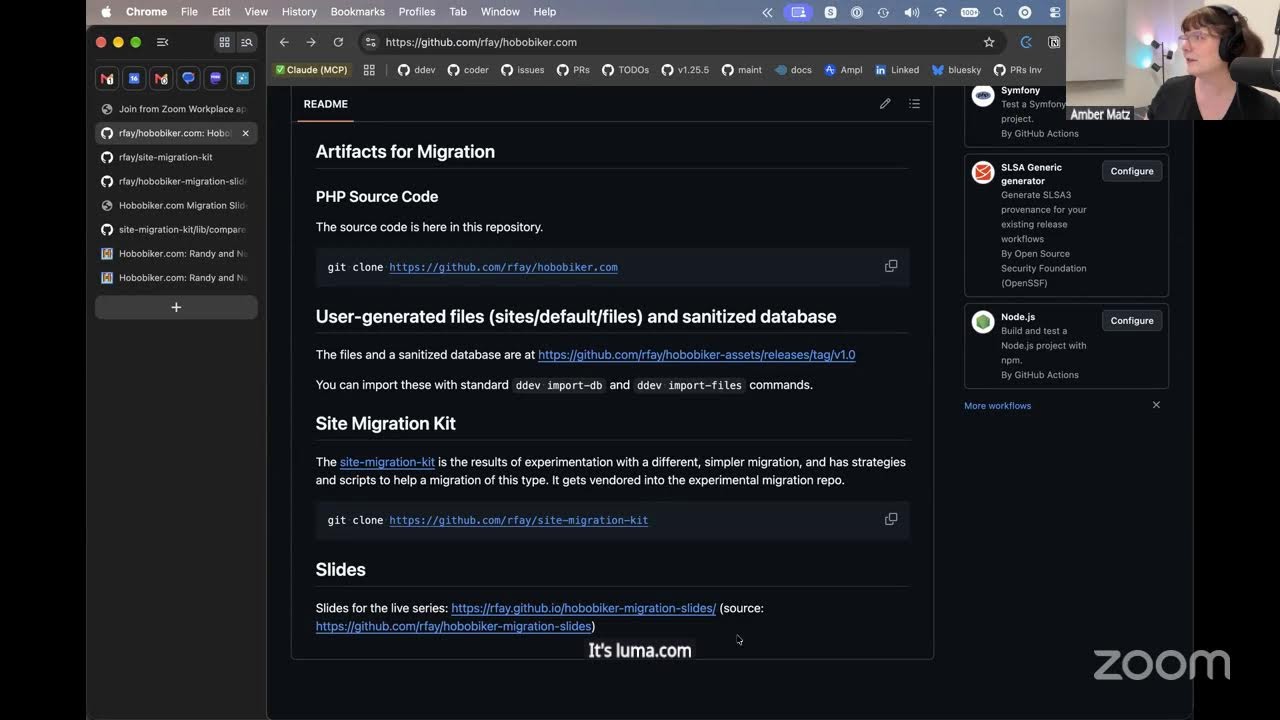Bookmark this page with the star icon
Screen dimensions: 1280x720
tap(989, 42)
